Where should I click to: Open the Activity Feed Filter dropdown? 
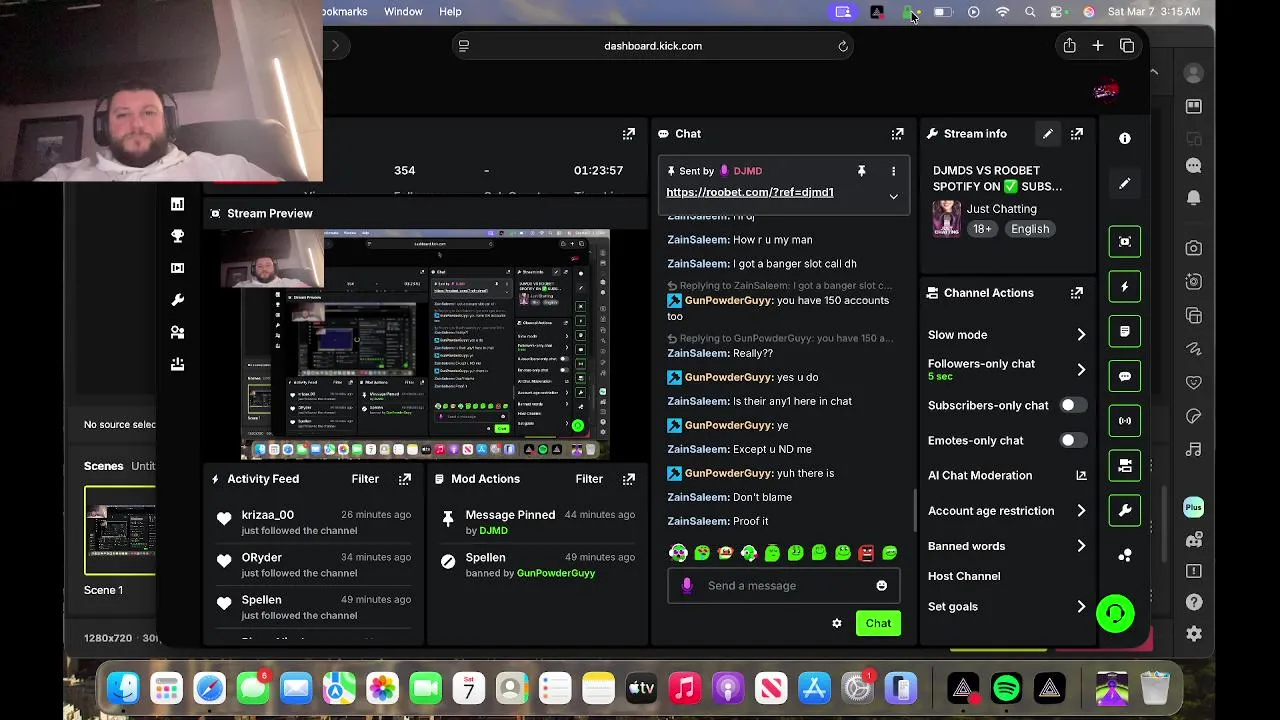click(x=365, y=479)
